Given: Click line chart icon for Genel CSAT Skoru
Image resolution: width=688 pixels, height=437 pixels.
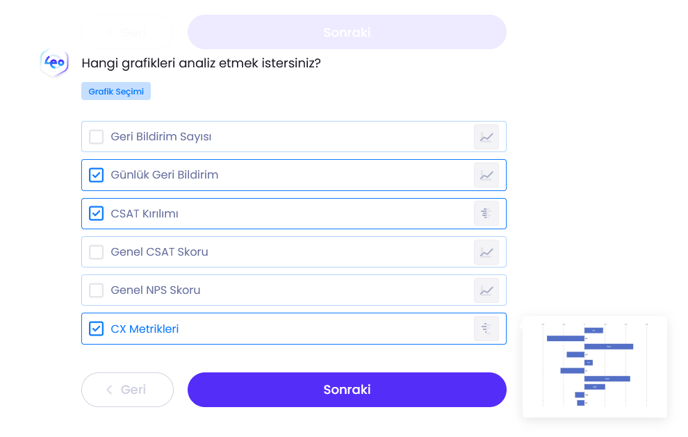Looking at the screenshot, I should [486, 252].
